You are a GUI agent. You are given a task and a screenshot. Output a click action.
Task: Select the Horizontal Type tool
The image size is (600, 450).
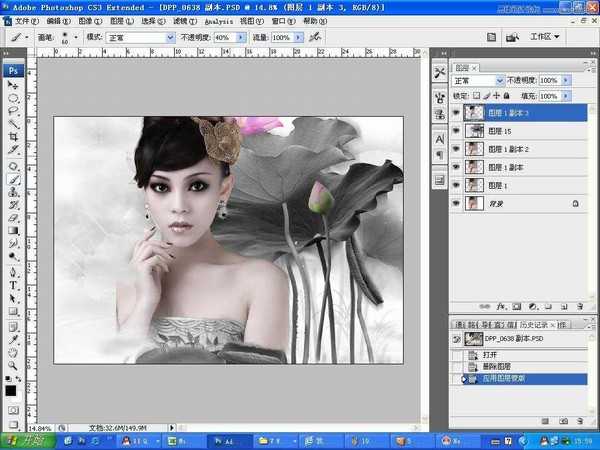click(14, 284)
